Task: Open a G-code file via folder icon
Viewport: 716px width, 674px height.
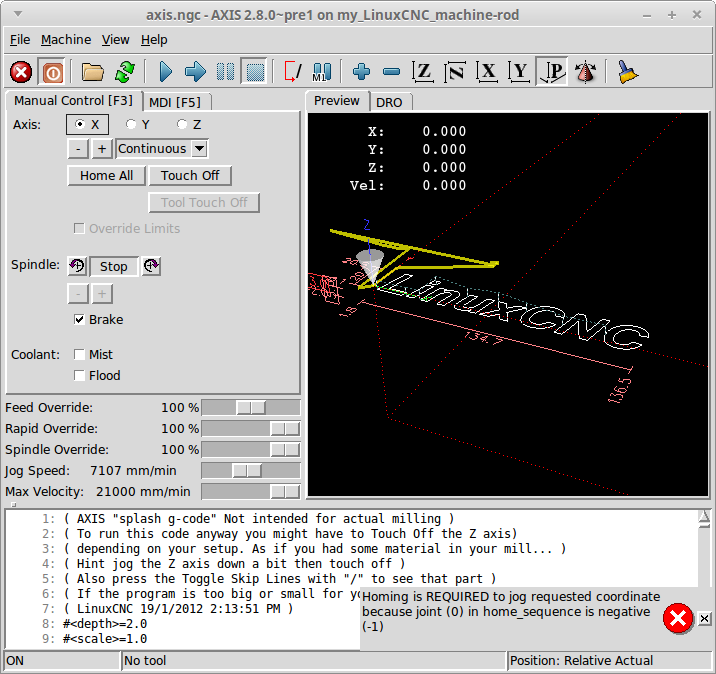Action: click(93, 72)
